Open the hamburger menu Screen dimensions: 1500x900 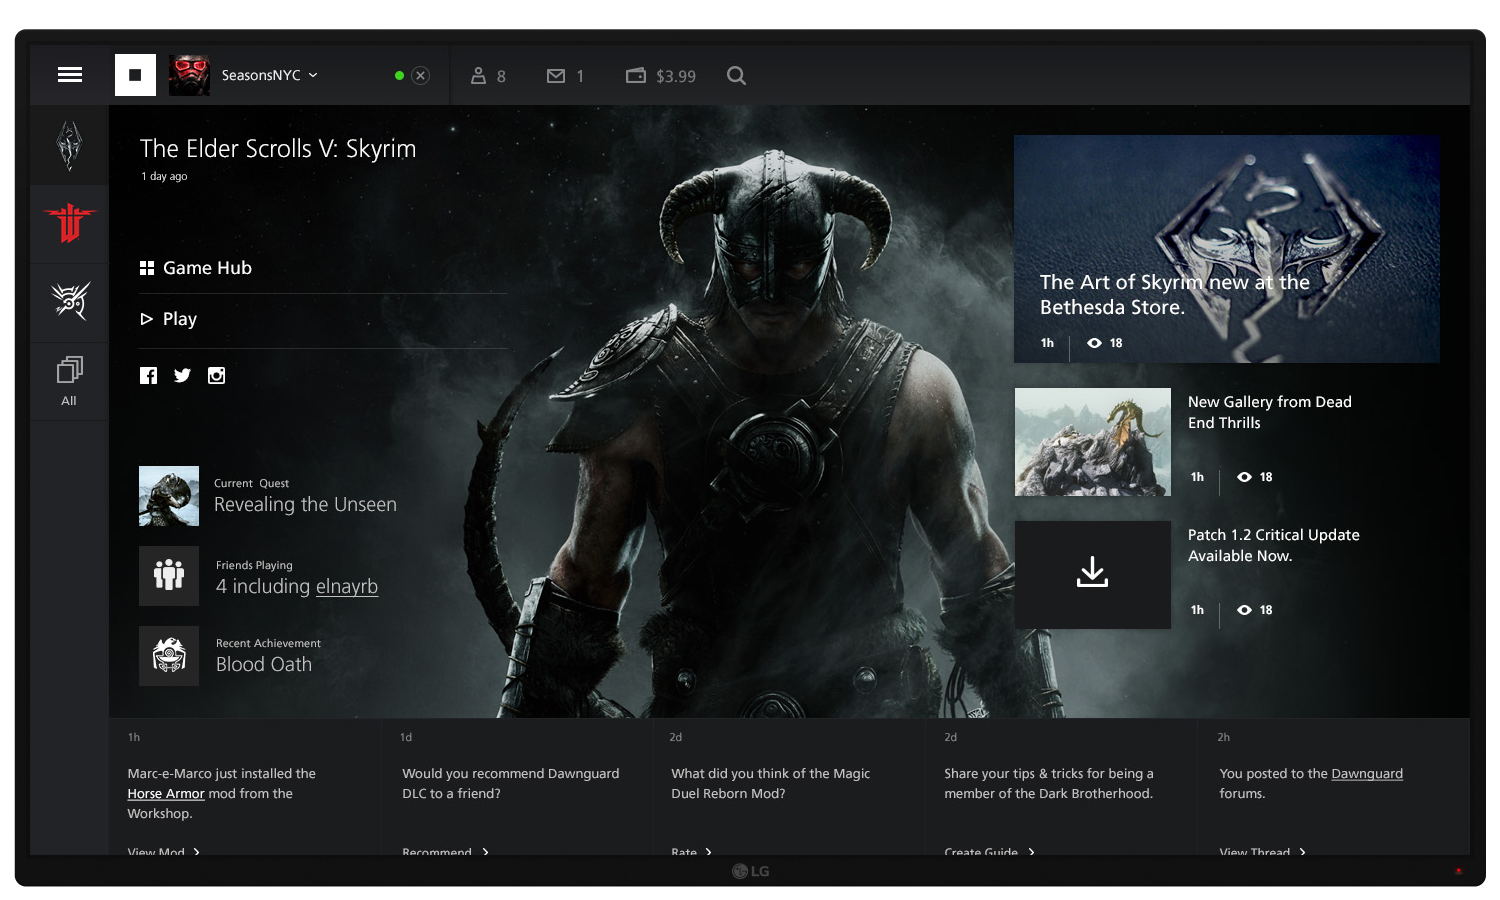point(70,75)
